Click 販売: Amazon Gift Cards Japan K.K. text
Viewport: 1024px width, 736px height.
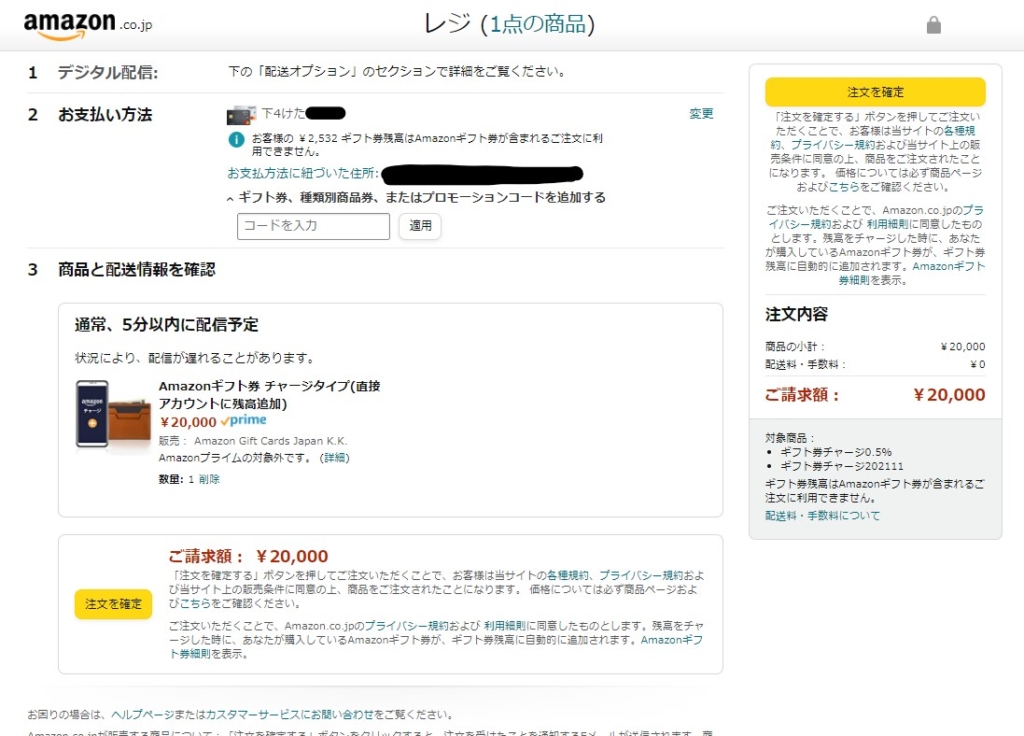coord(253,441)
